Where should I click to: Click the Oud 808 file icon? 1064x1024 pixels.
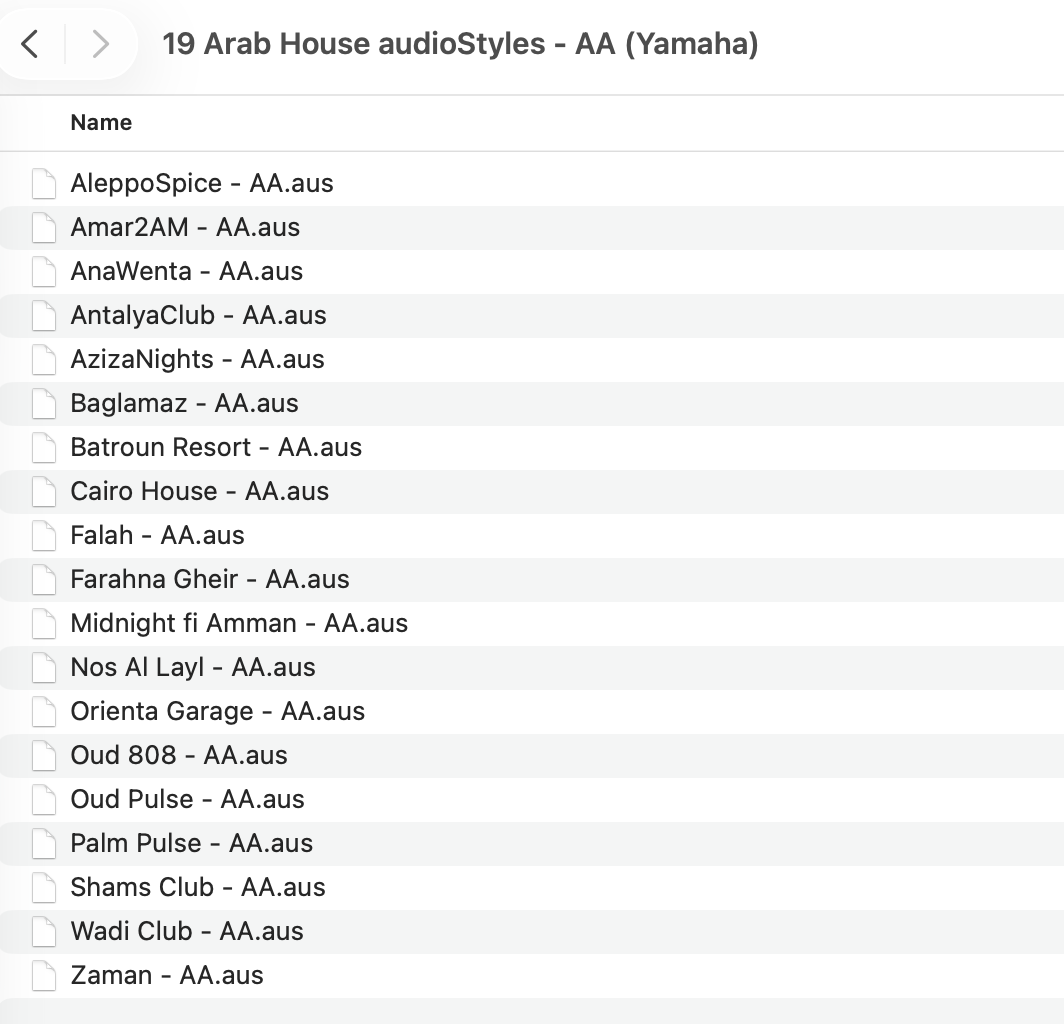click(43, 756)
